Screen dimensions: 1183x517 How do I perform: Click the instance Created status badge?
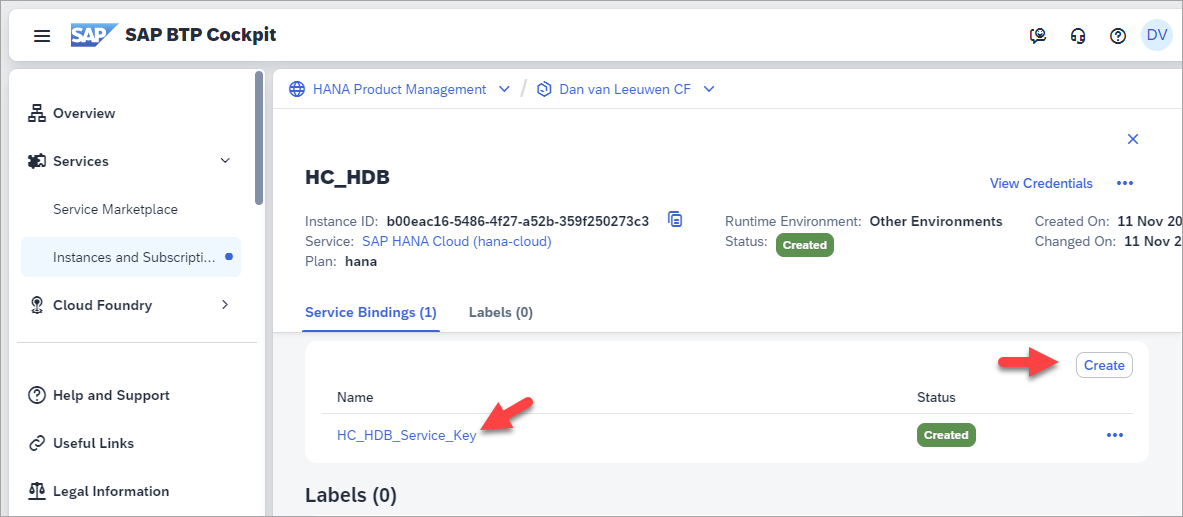click(804, 245)
